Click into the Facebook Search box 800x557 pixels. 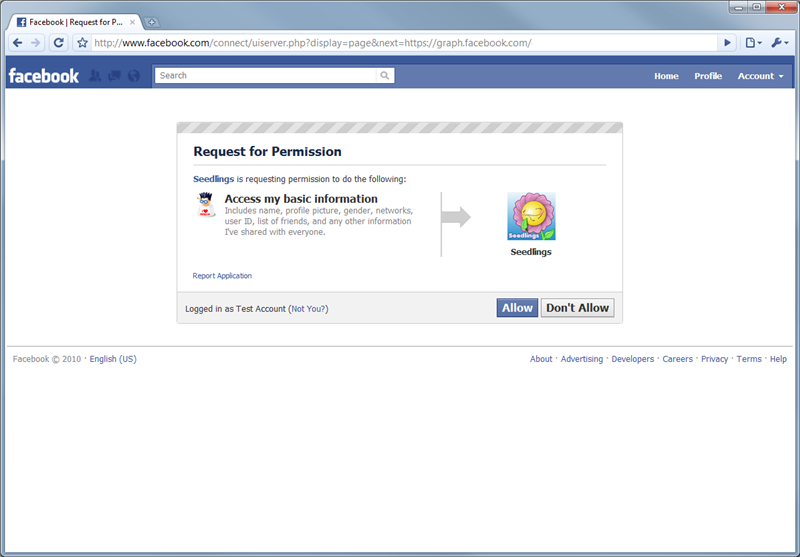[265, 75]
